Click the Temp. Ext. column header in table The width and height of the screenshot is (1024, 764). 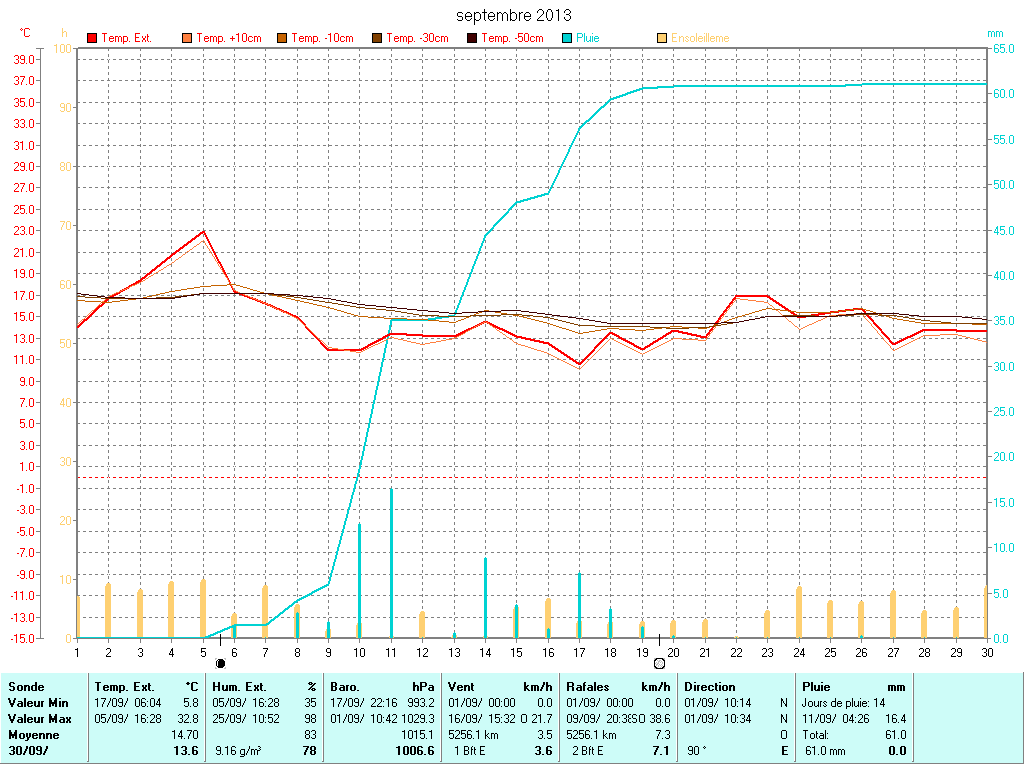coord(124,687)
